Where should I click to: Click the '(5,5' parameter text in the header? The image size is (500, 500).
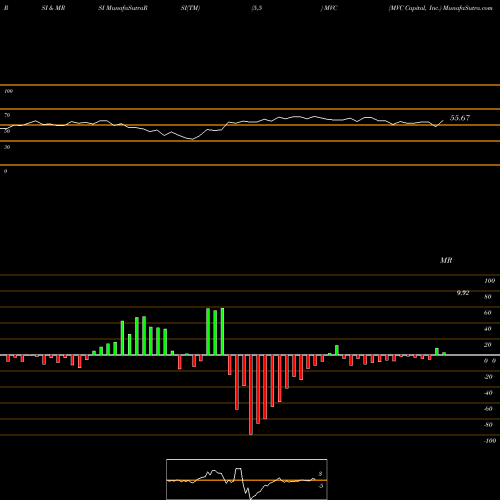[x=257, y=8]
